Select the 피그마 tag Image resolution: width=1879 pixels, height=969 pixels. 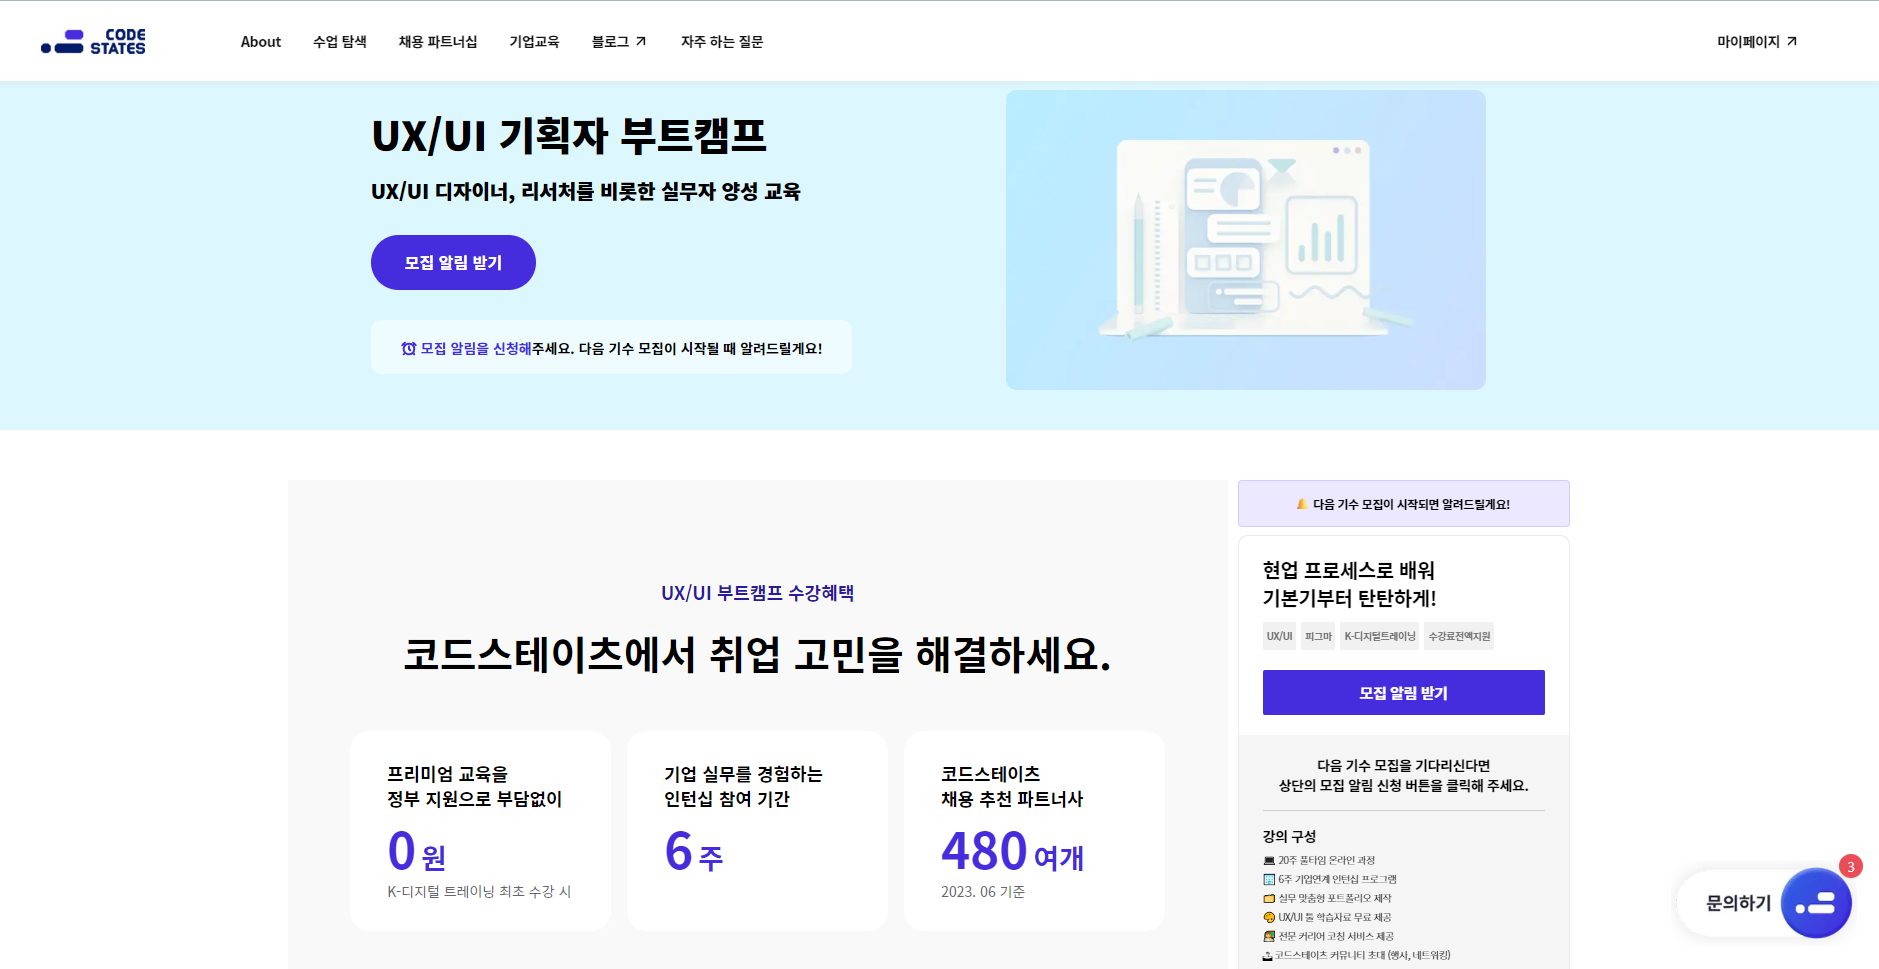1318,636
